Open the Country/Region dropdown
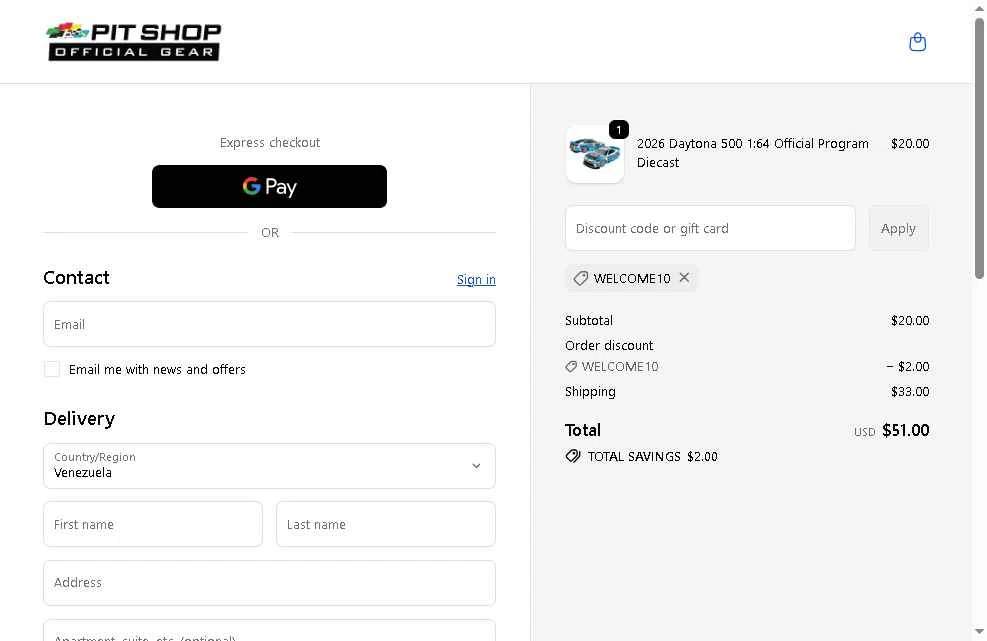This screenshot has width=987, height=641. pos(269,466)
